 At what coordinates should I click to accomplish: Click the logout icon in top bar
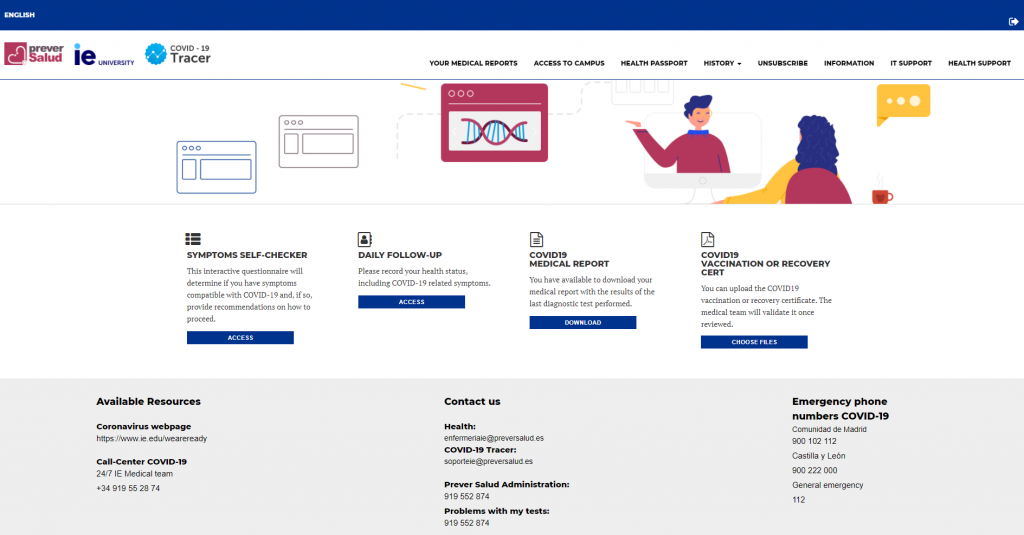[x=1013, y=22]
